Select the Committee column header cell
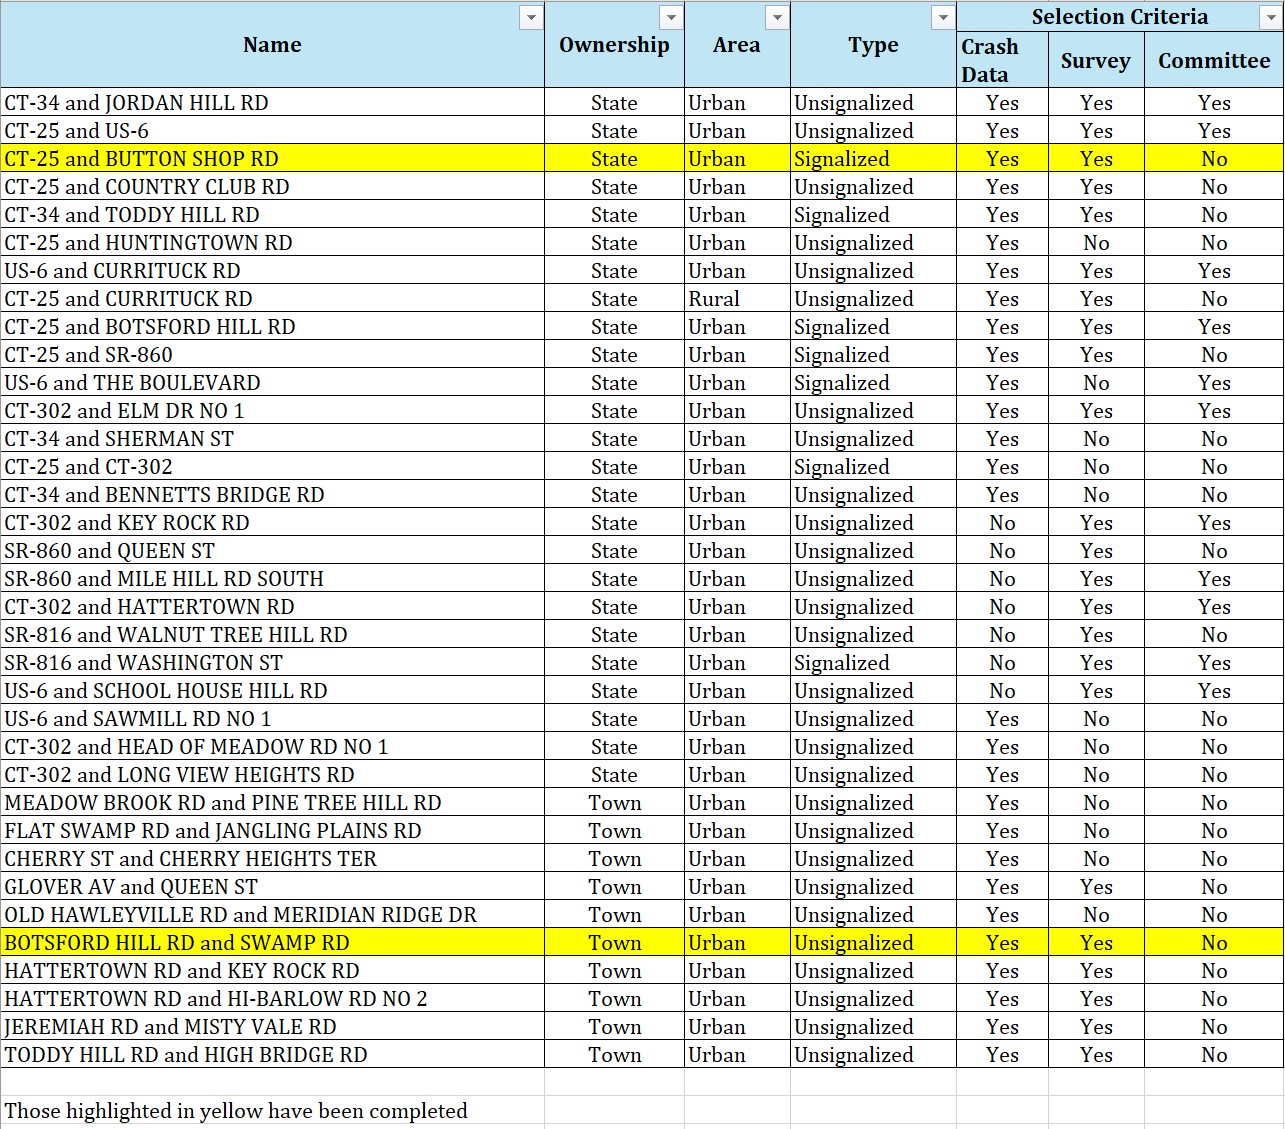This screenshot has width=1285, height=1129. click(1213, 60)
